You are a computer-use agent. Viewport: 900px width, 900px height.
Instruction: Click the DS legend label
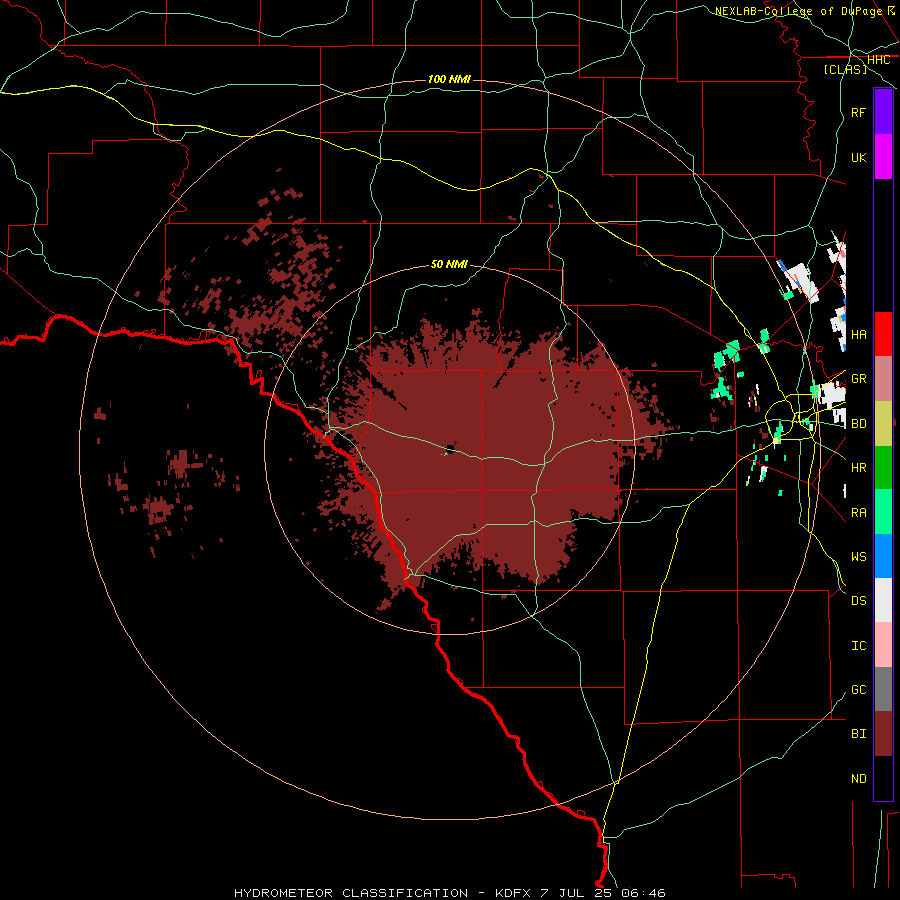(858, 600)
